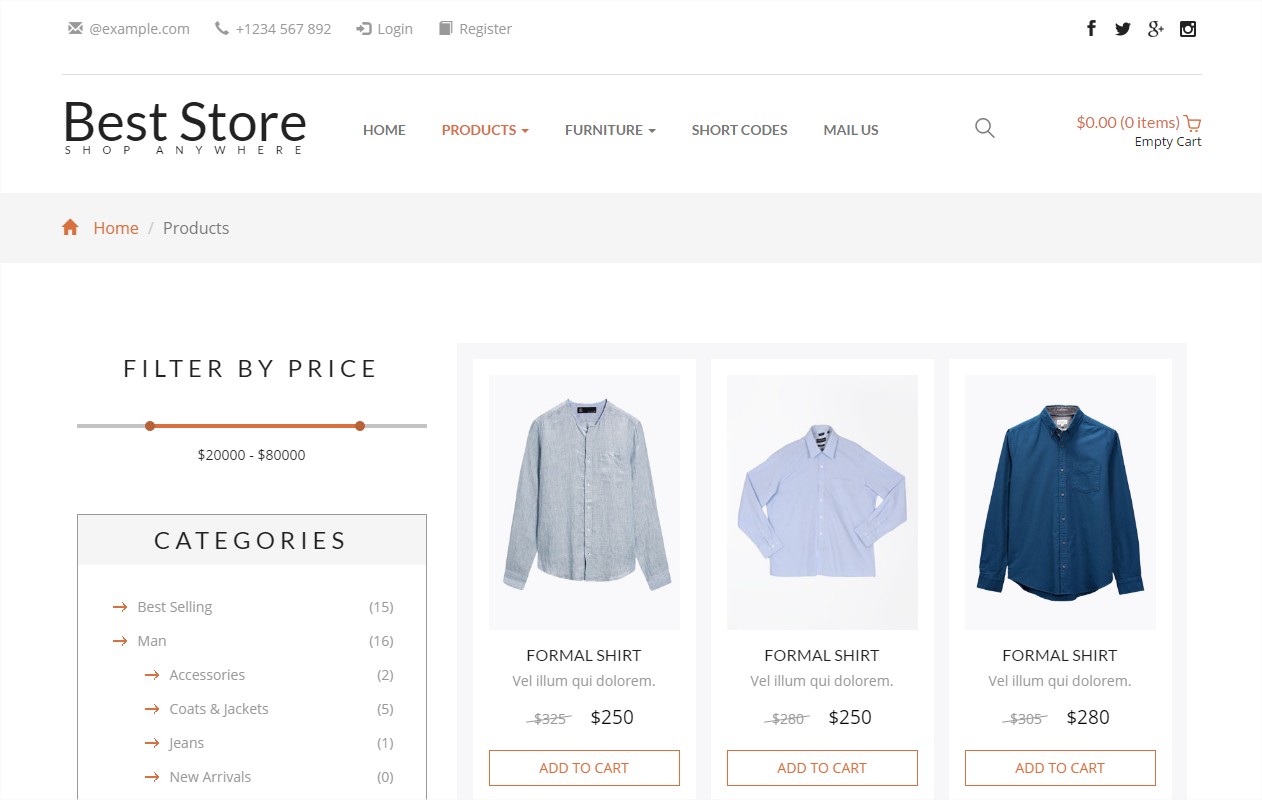This screenshot has width=1262, height=800.
Task: Add the $305 formal shirt to cart
Action: click(1060, 768)
